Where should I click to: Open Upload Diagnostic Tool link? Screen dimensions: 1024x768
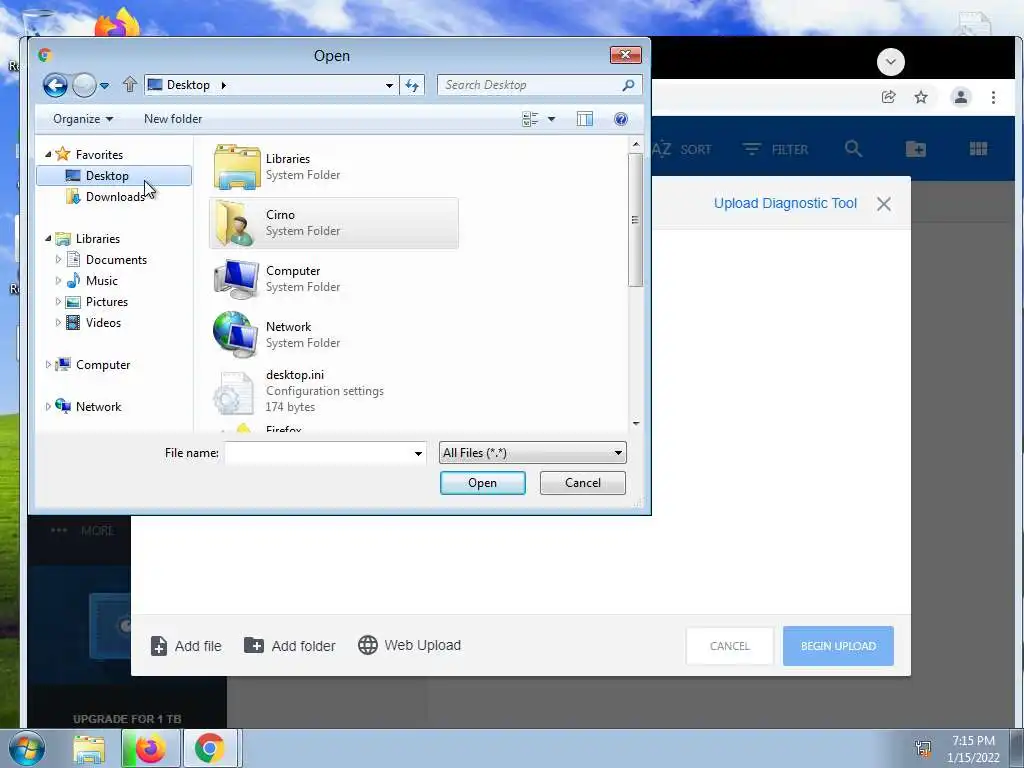point(785,203)
